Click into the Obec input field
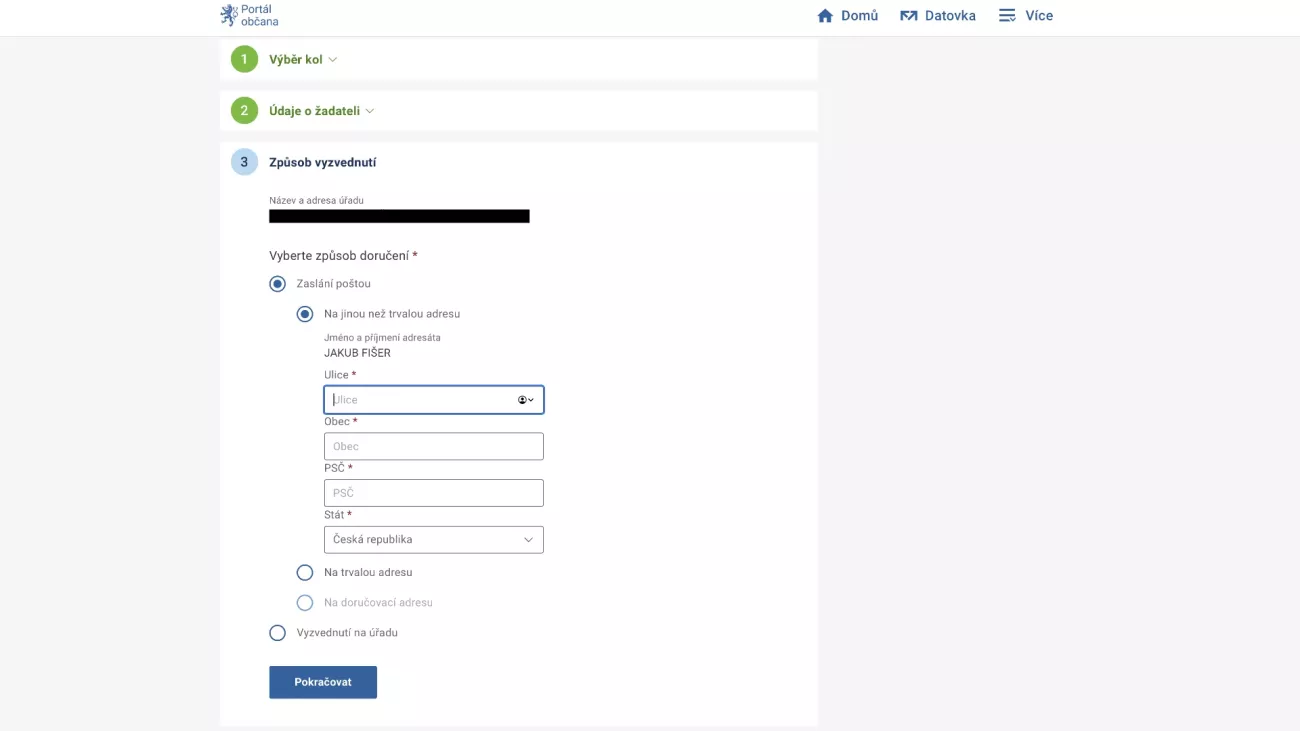The image size is (1300, 731). [x=433, y=446]
